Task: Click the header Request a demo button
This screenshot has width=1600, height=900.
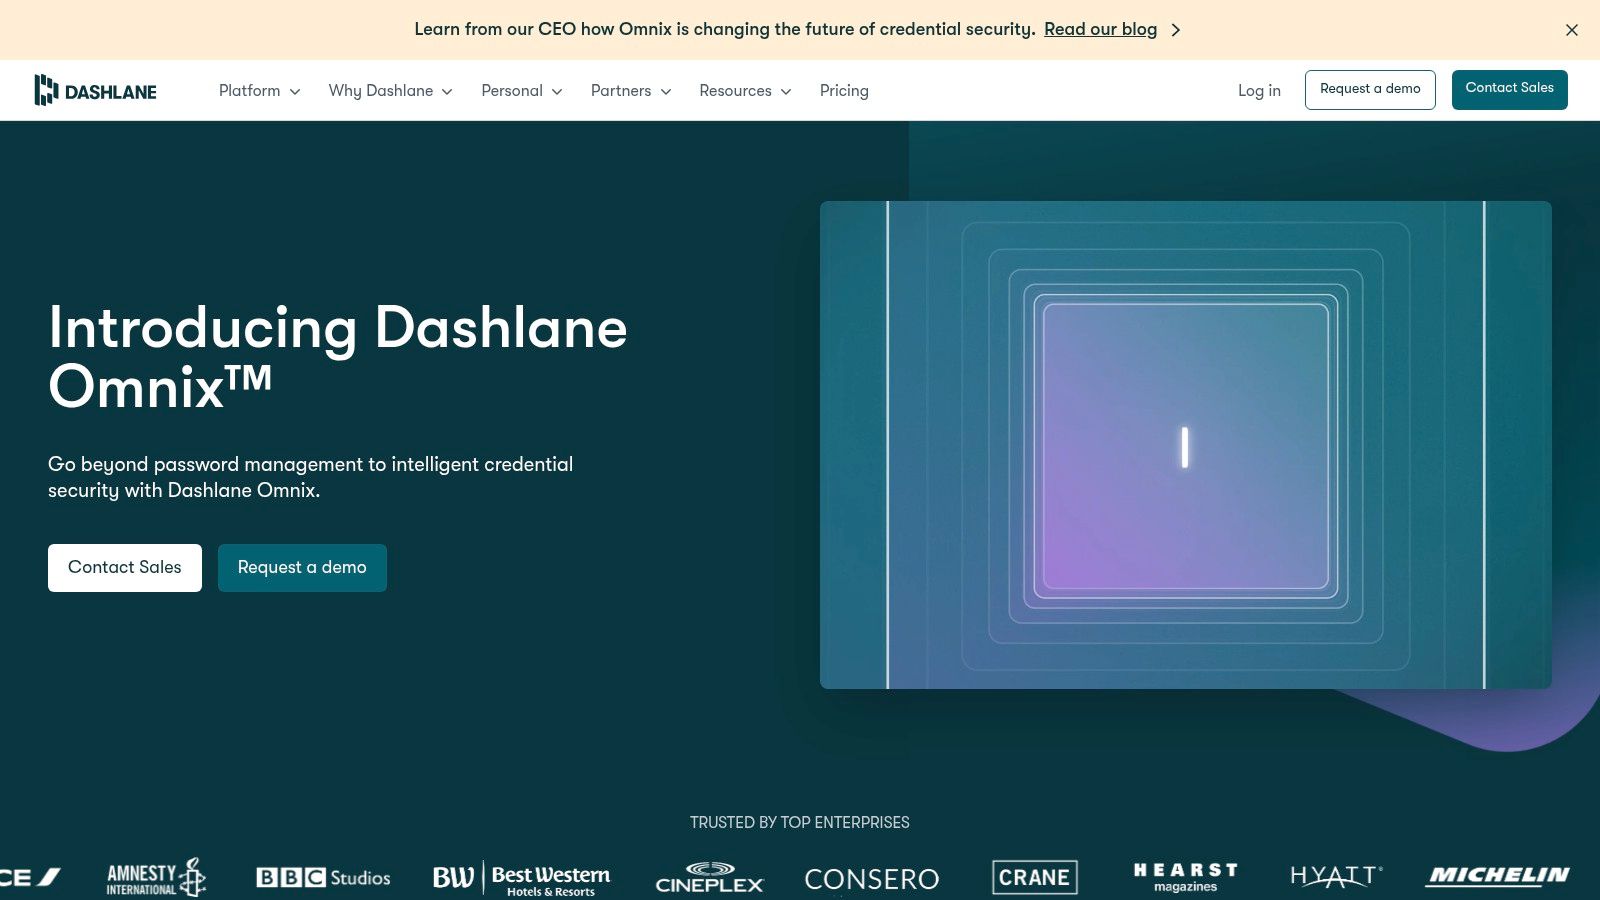Action: pyautogui.click(x=1370, y=89)
